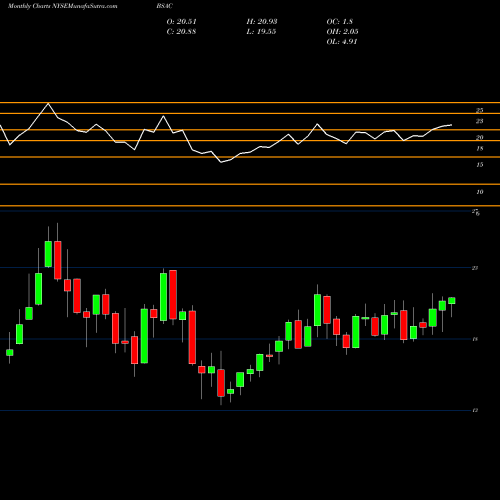The width and height of the screenshot is (500, 500).
Task: Click the 'OC: 1.8' reading
Action: 340,22
